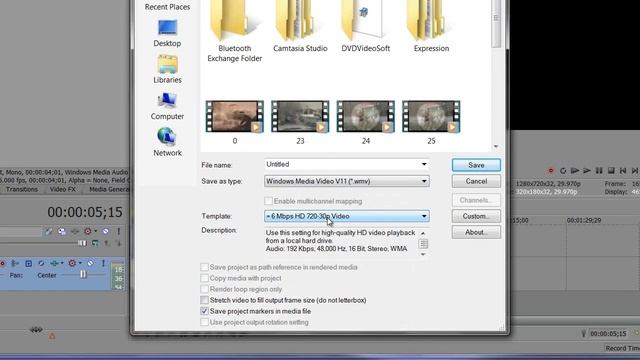Select the Camtasia Studio folder

(300, 28)
